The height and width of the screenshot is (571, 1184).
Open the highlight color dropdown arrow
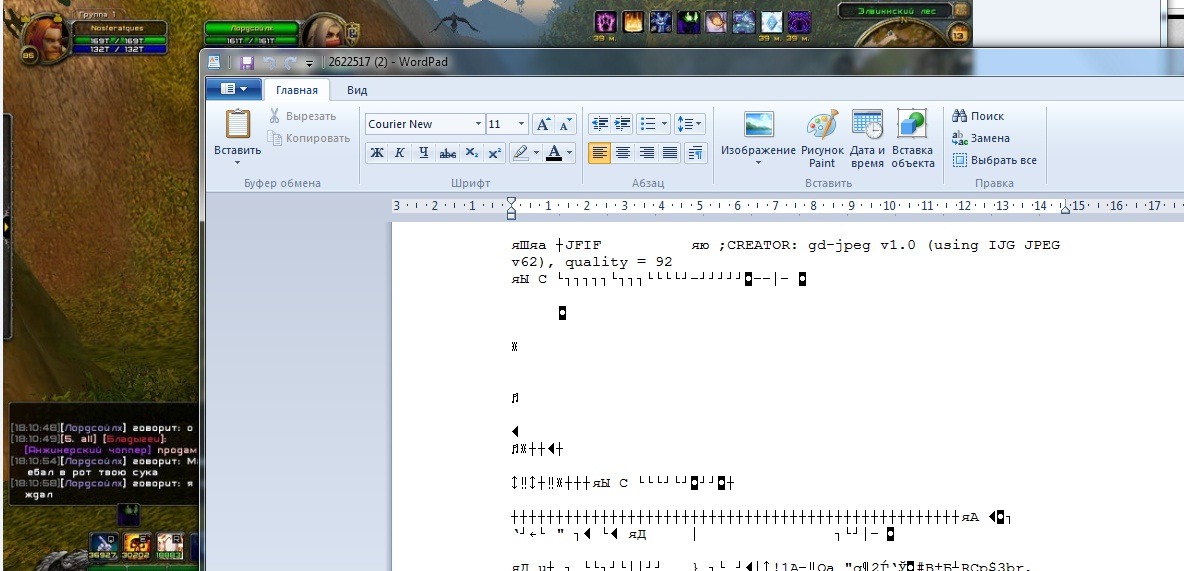pos(536,153)
